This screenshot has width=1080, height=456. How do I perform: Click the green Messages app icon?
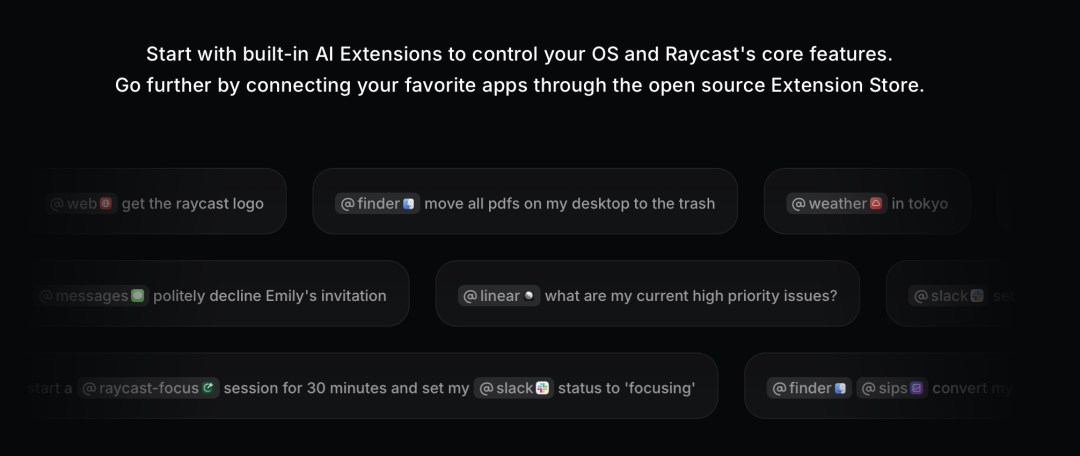coord(138,296)
